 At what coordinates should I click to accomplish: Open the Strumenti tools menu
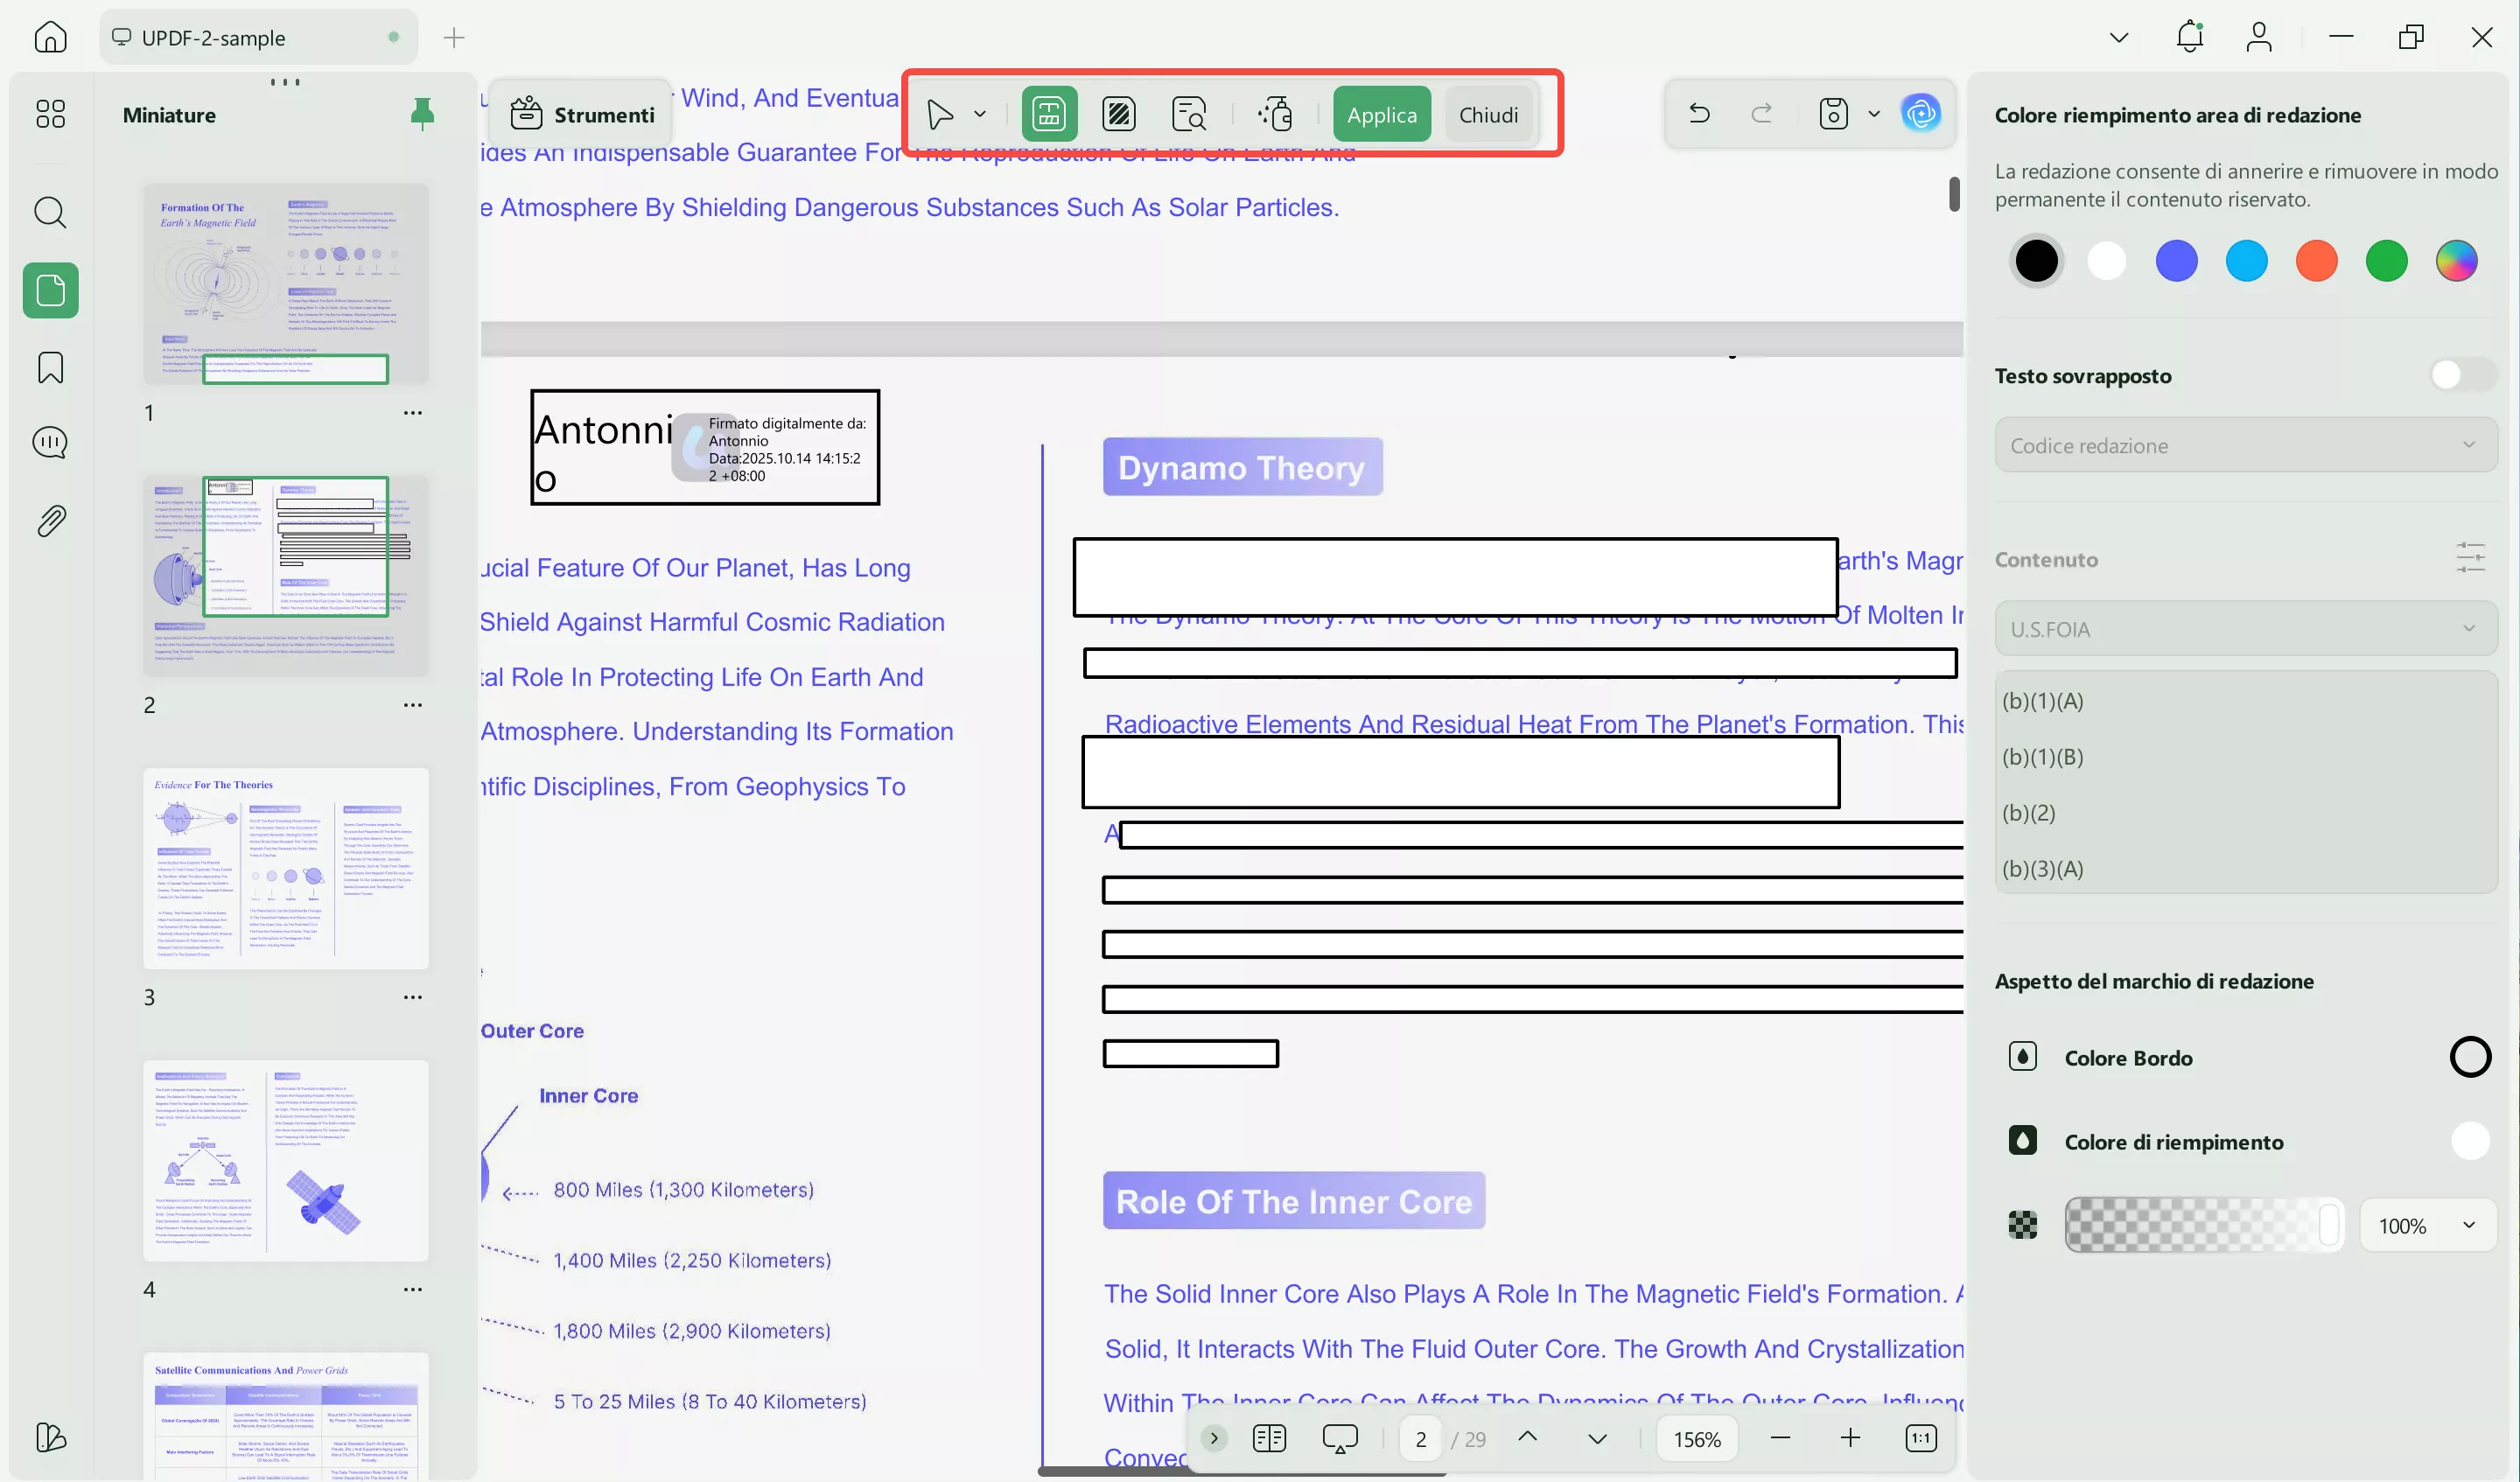582,114
